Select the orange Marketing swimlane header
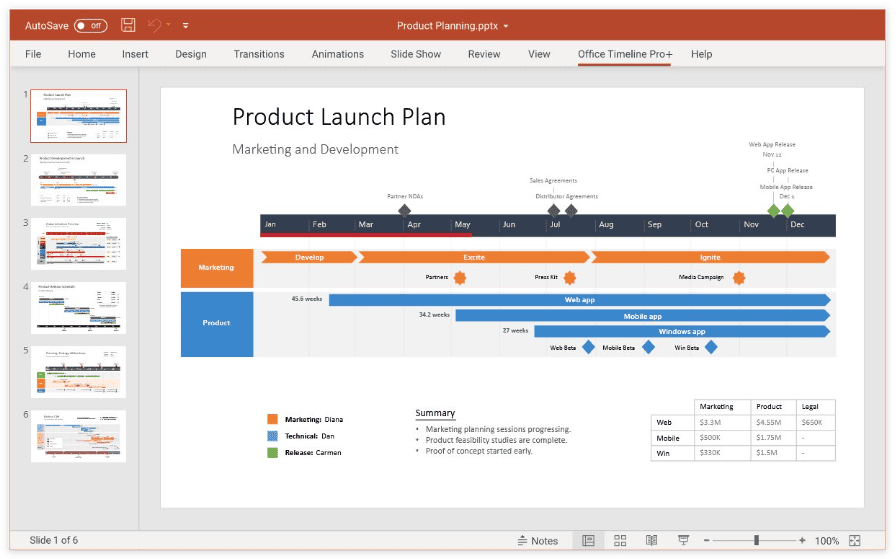Viewport: 896px width, 559px height. point(217,267)
